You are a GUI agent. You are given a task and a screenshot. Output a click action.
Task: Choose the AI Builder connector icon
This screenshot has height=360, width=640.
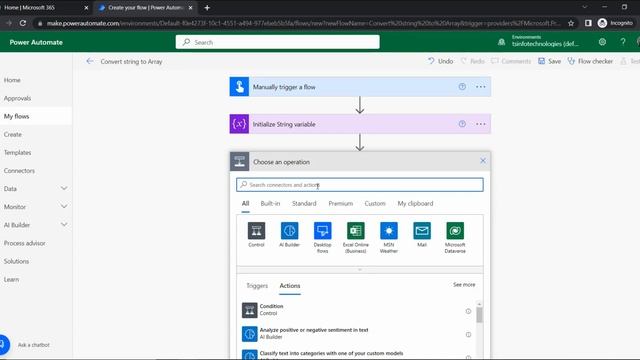click(289, 231)
